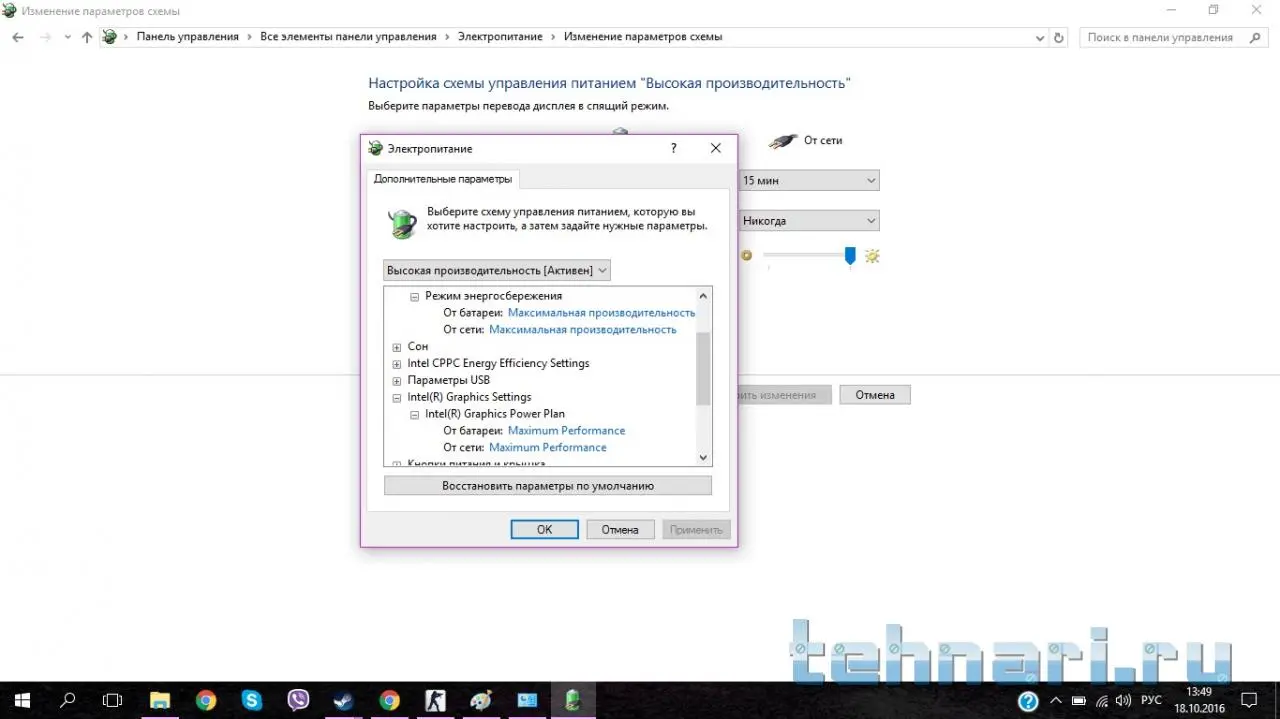Click the help question mark in Электропитание dialog
This screenshot has height=719, width=1280.
(673, 148)
